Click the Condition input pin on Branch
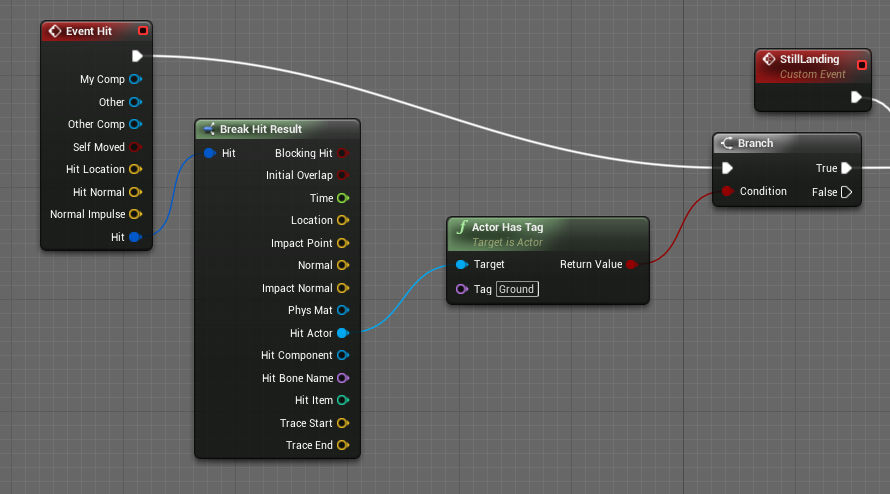Screen dimensions: 890x494 727,191
